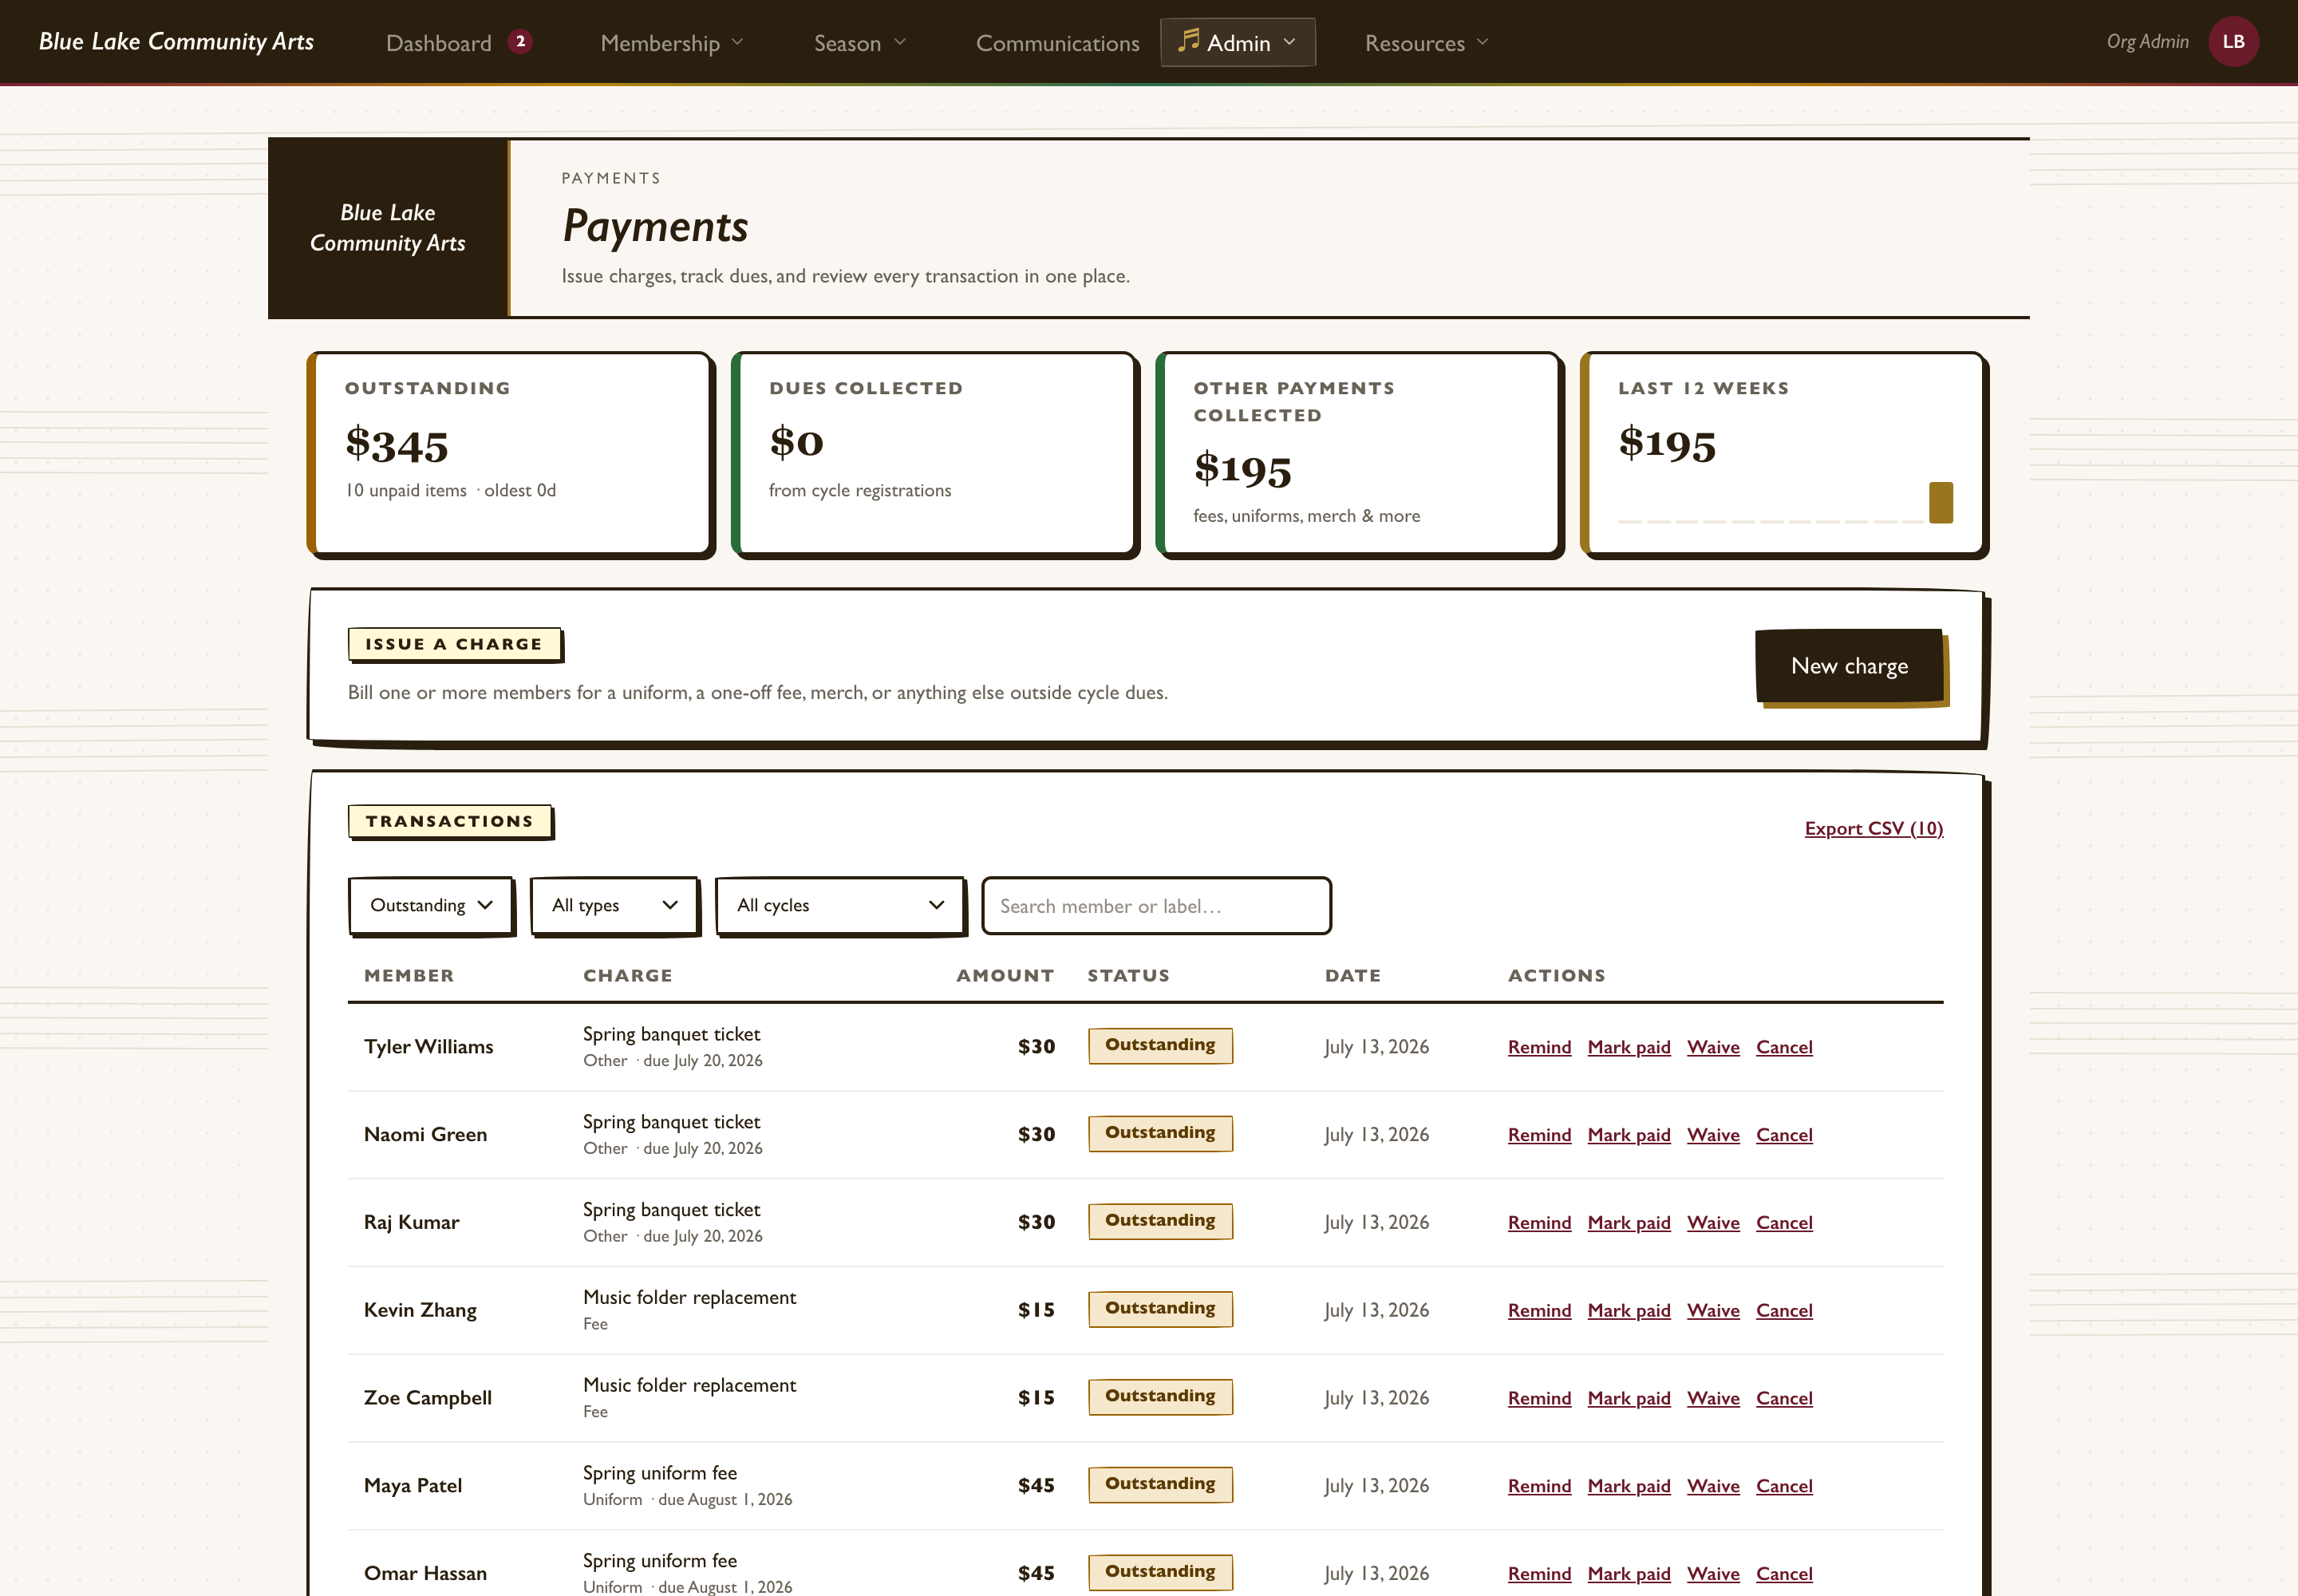2298x1596 pixels.
Task: Expand the Membership menu
Action: (672, 43)
